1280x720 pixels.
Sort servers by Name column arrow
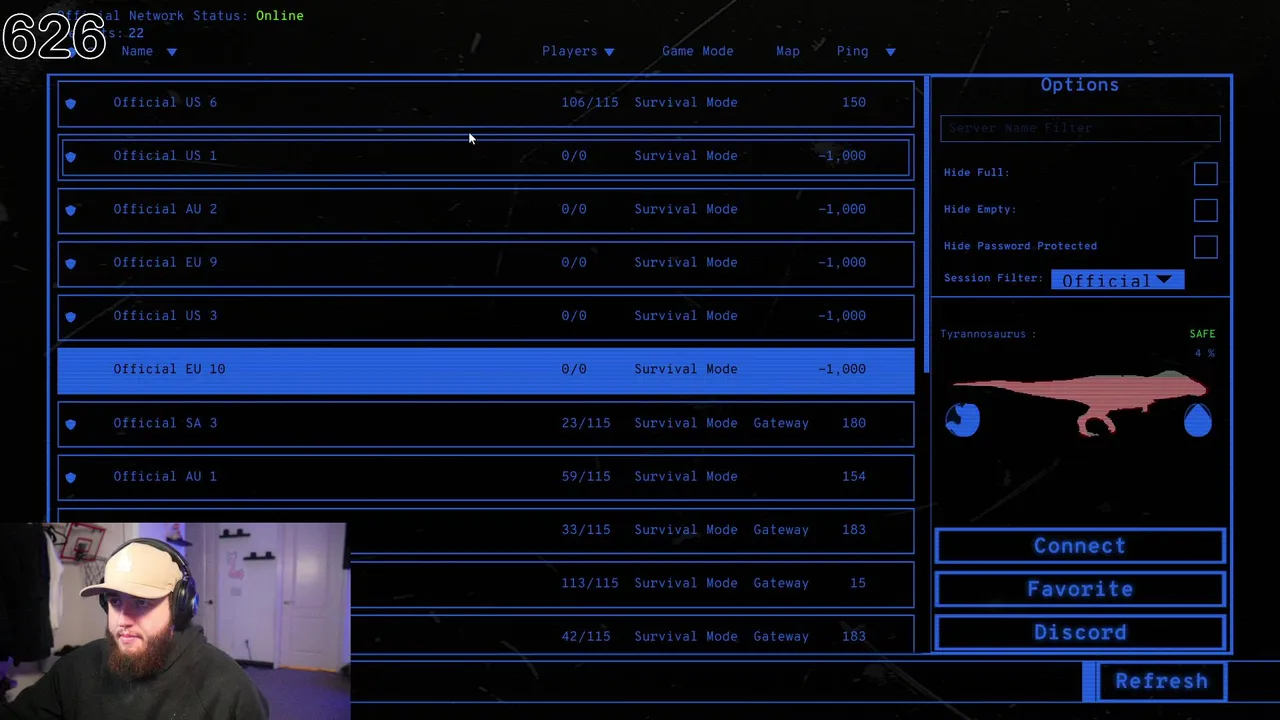[x=171, y=52]
